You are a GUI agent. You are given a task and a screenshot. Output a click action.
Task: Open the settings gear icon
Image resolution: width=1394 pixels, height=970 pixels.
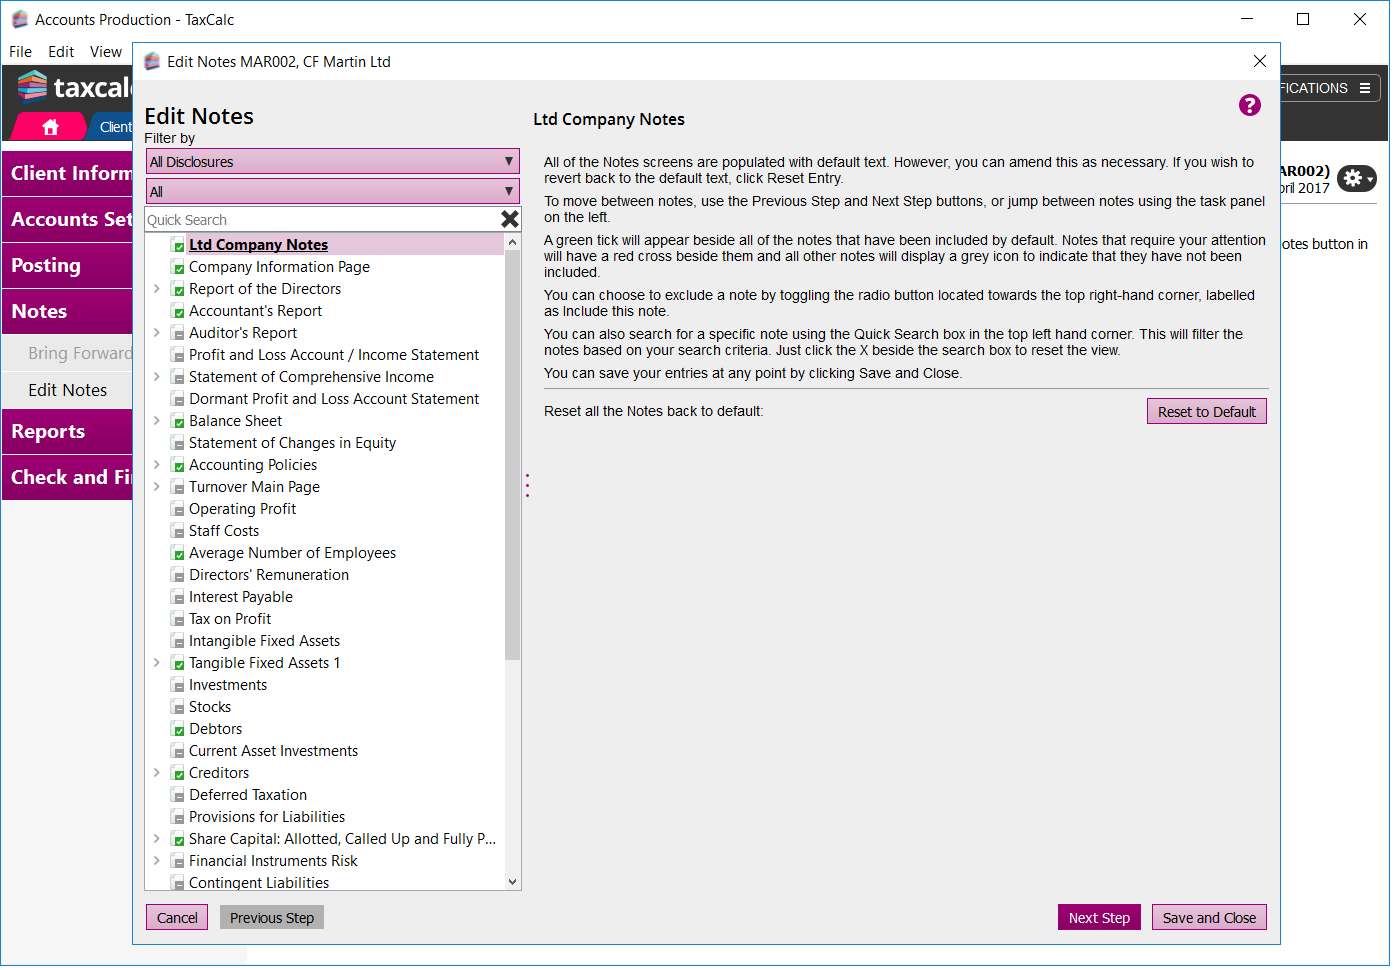point(1354,178)
